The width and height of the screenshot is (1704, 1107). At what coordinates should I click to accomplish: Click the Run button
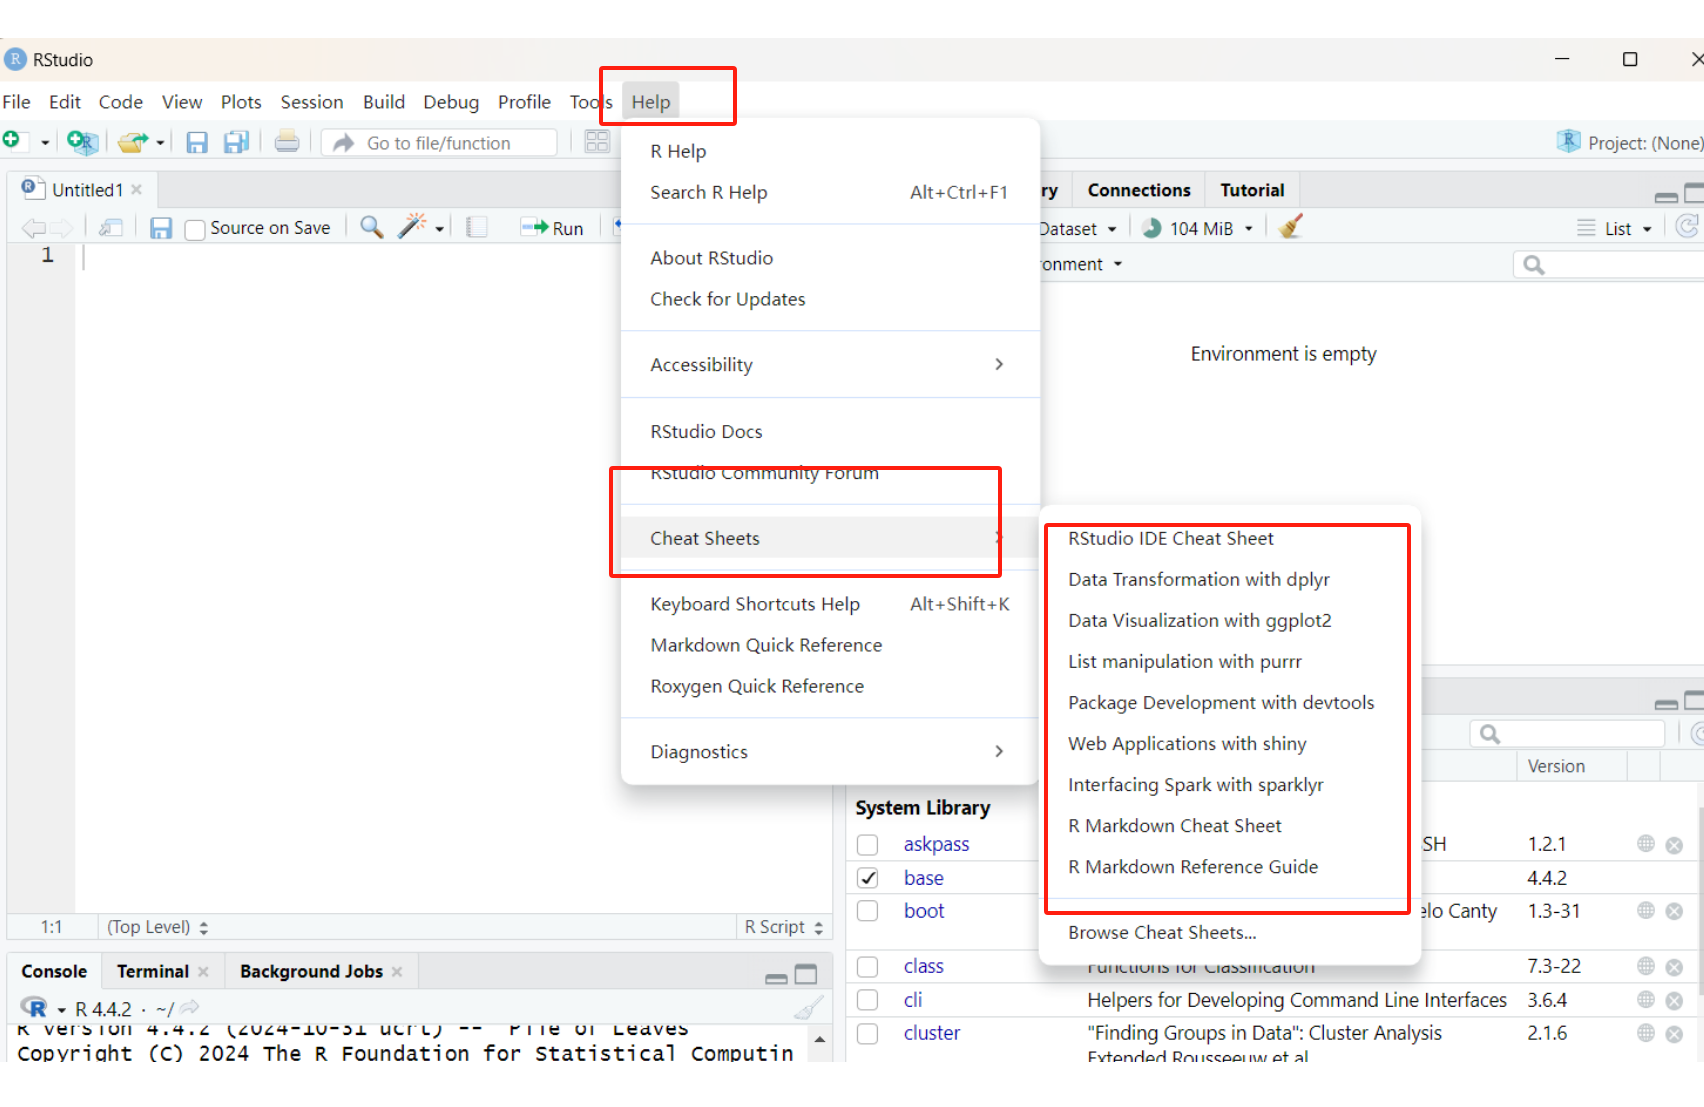552,228
